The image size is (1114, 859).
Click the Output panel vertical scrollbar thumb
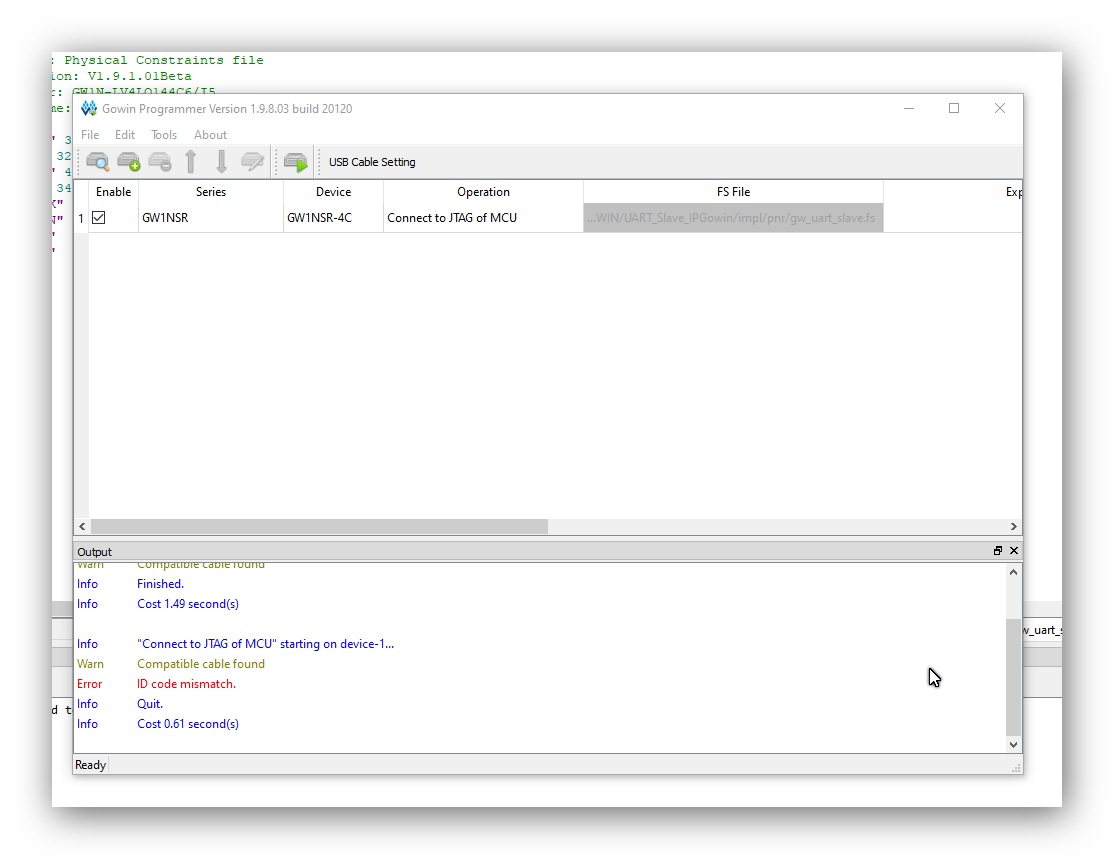[1013, 678]
